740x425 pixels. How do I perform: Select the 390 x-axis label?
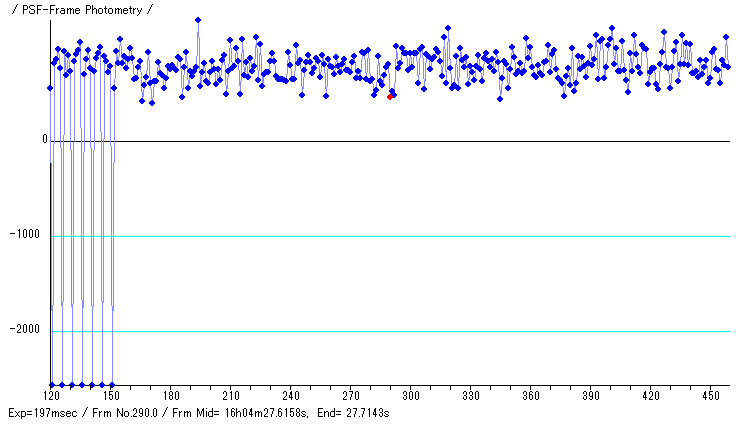[x=590, y=396]
